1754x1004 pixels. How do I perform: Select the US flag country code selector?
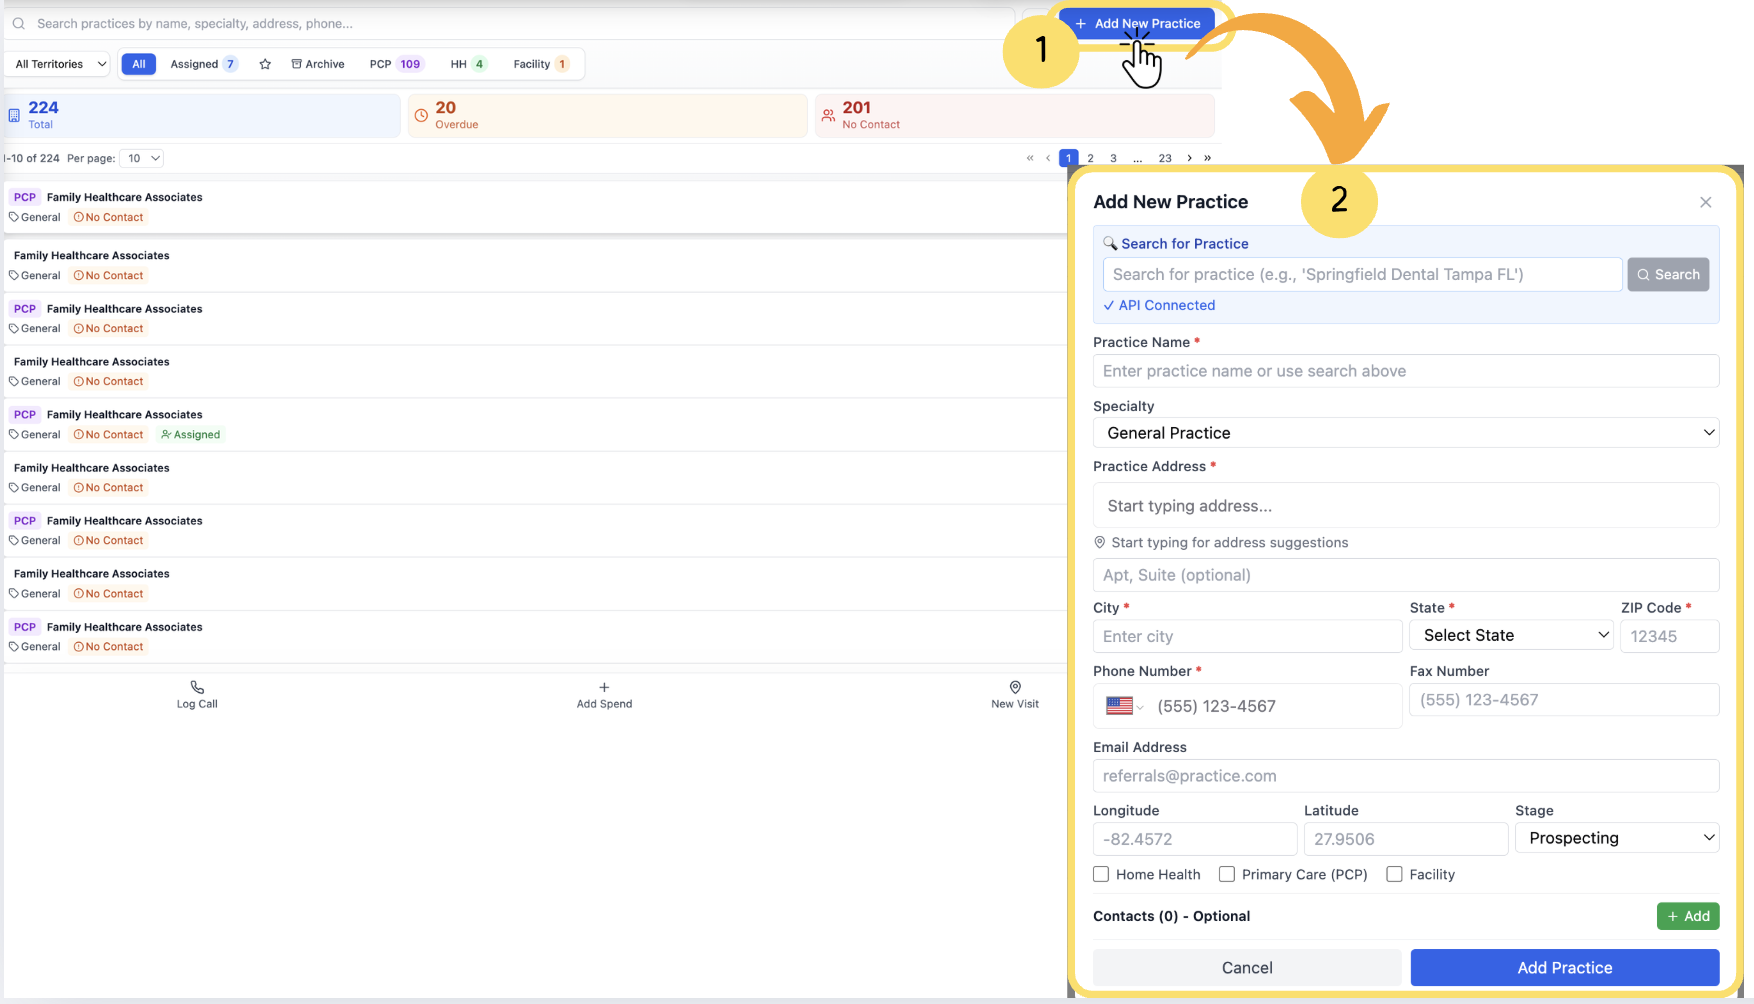pos(1124,706)
